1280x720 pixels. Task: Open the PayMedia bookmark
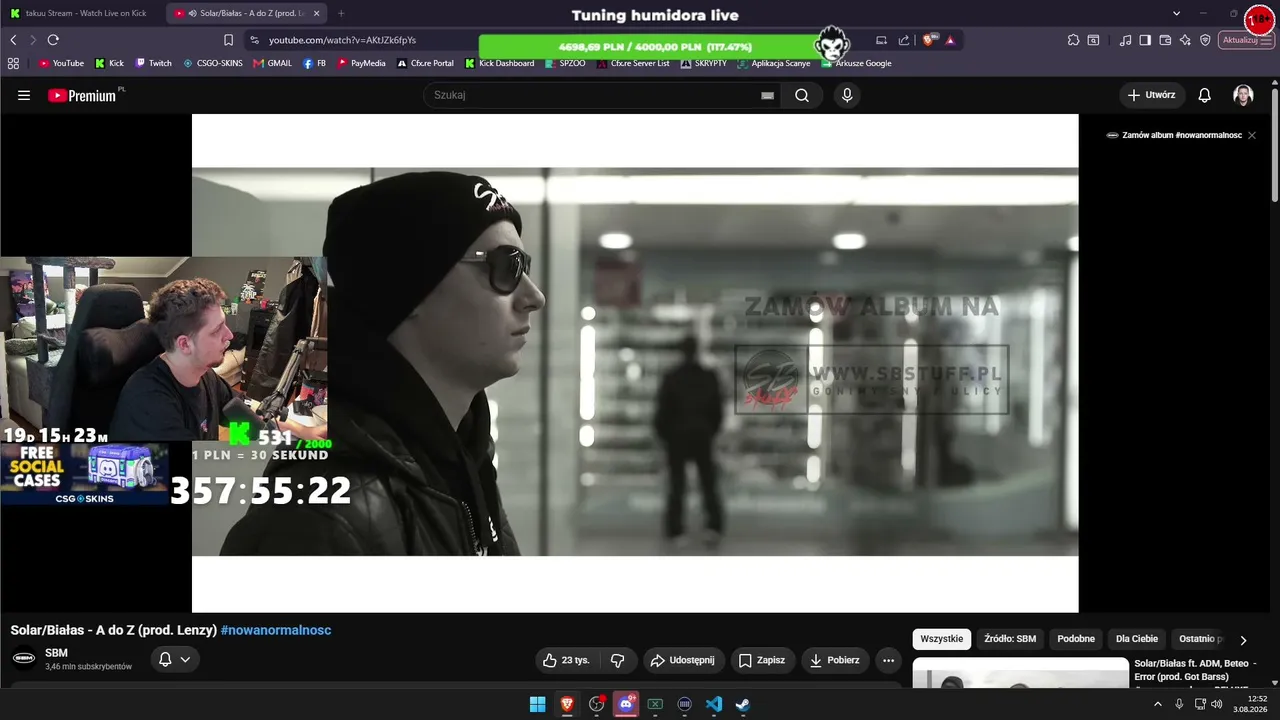click(361, 63)
